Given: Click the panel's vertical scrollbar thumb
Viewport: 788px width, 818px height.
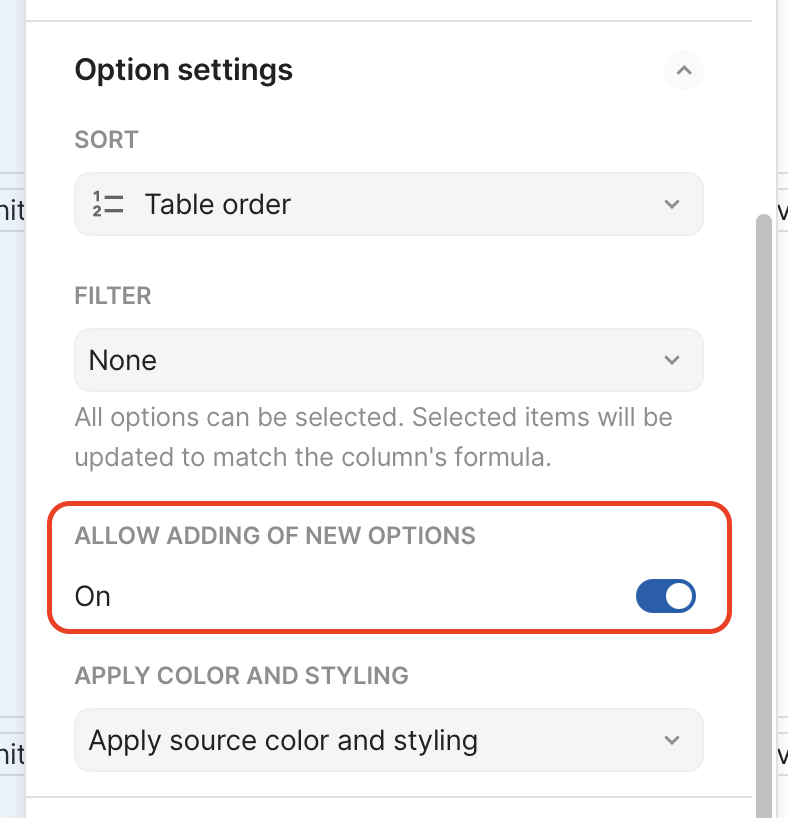Looking at the screenshot, I should point(763,500).
